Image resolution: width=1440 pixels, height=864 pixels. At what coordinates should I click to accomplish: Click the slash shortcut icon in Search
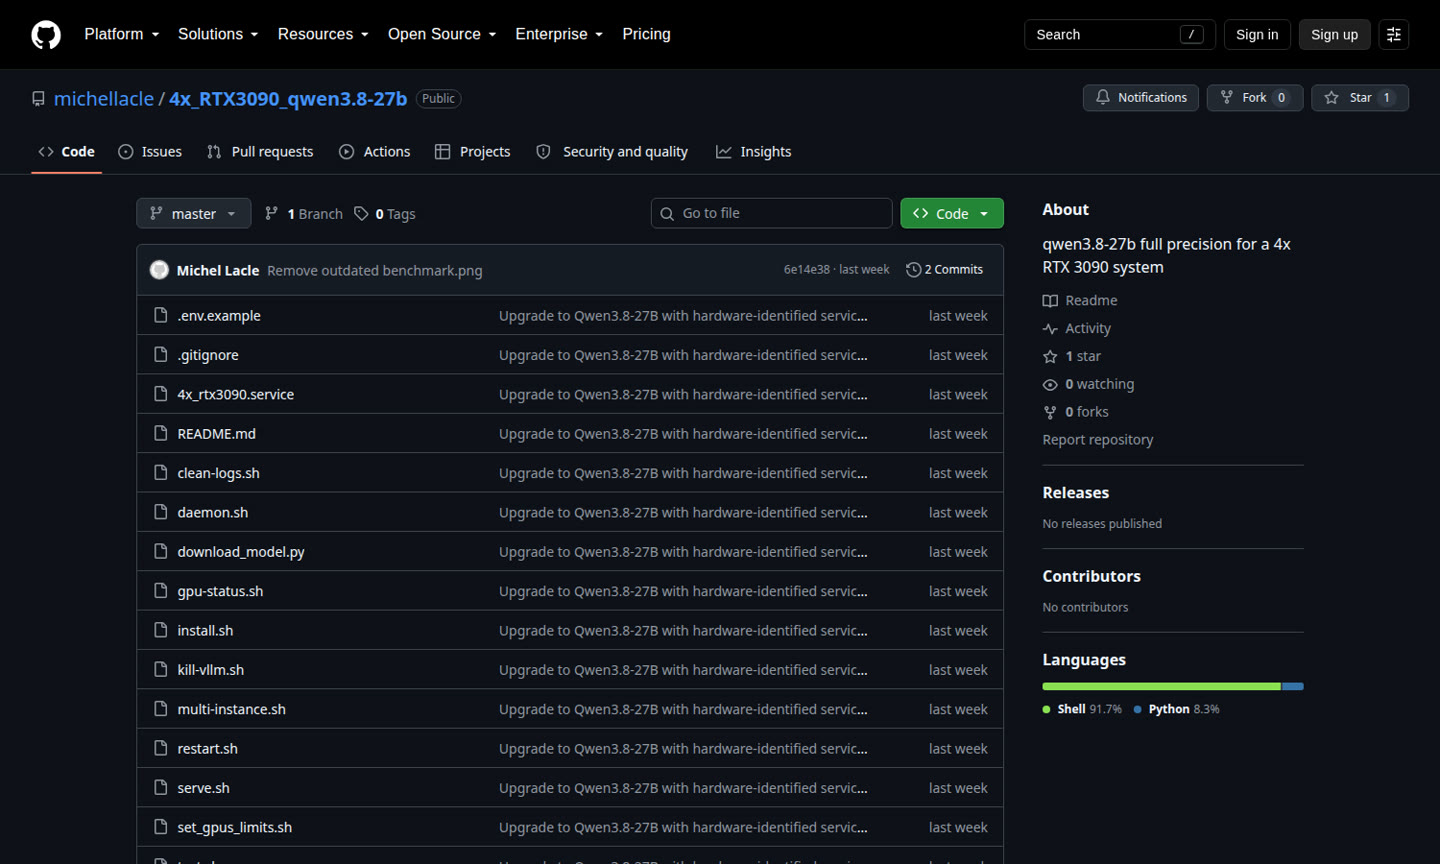1191,35
